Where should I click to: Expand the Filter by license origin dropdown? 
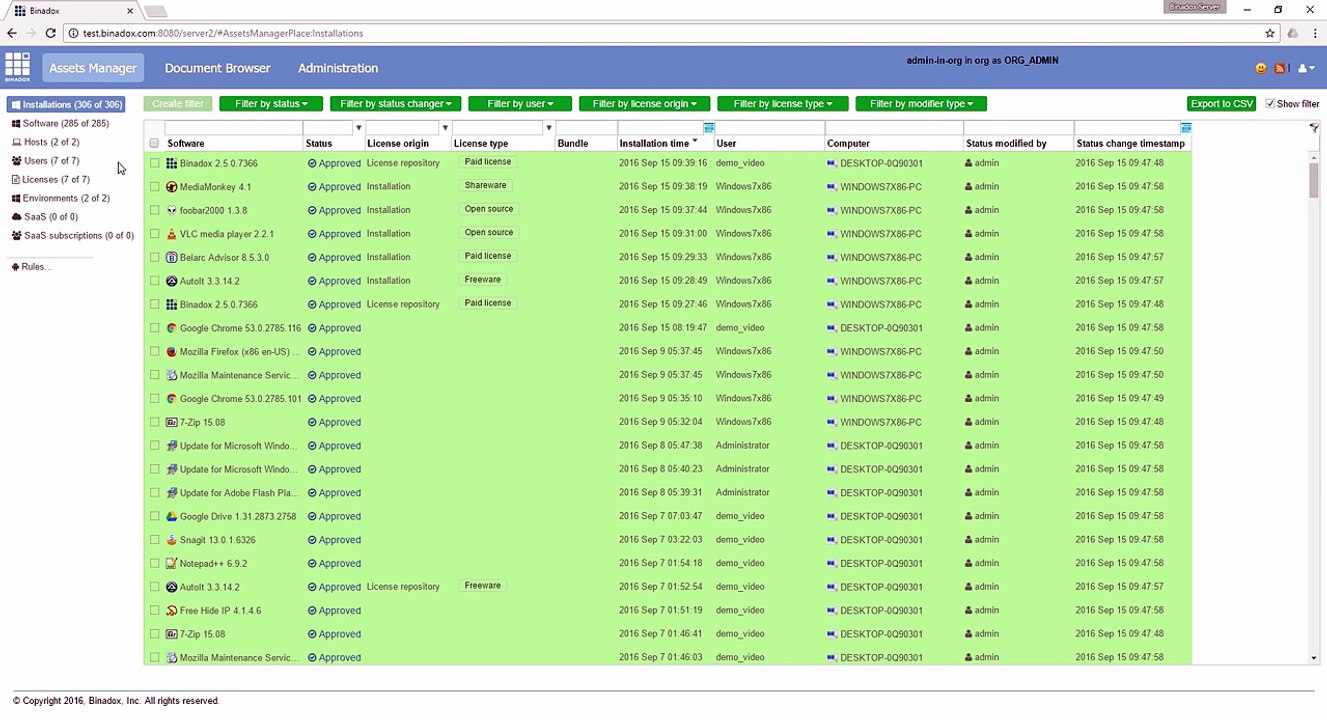click(x=644, y=104)
